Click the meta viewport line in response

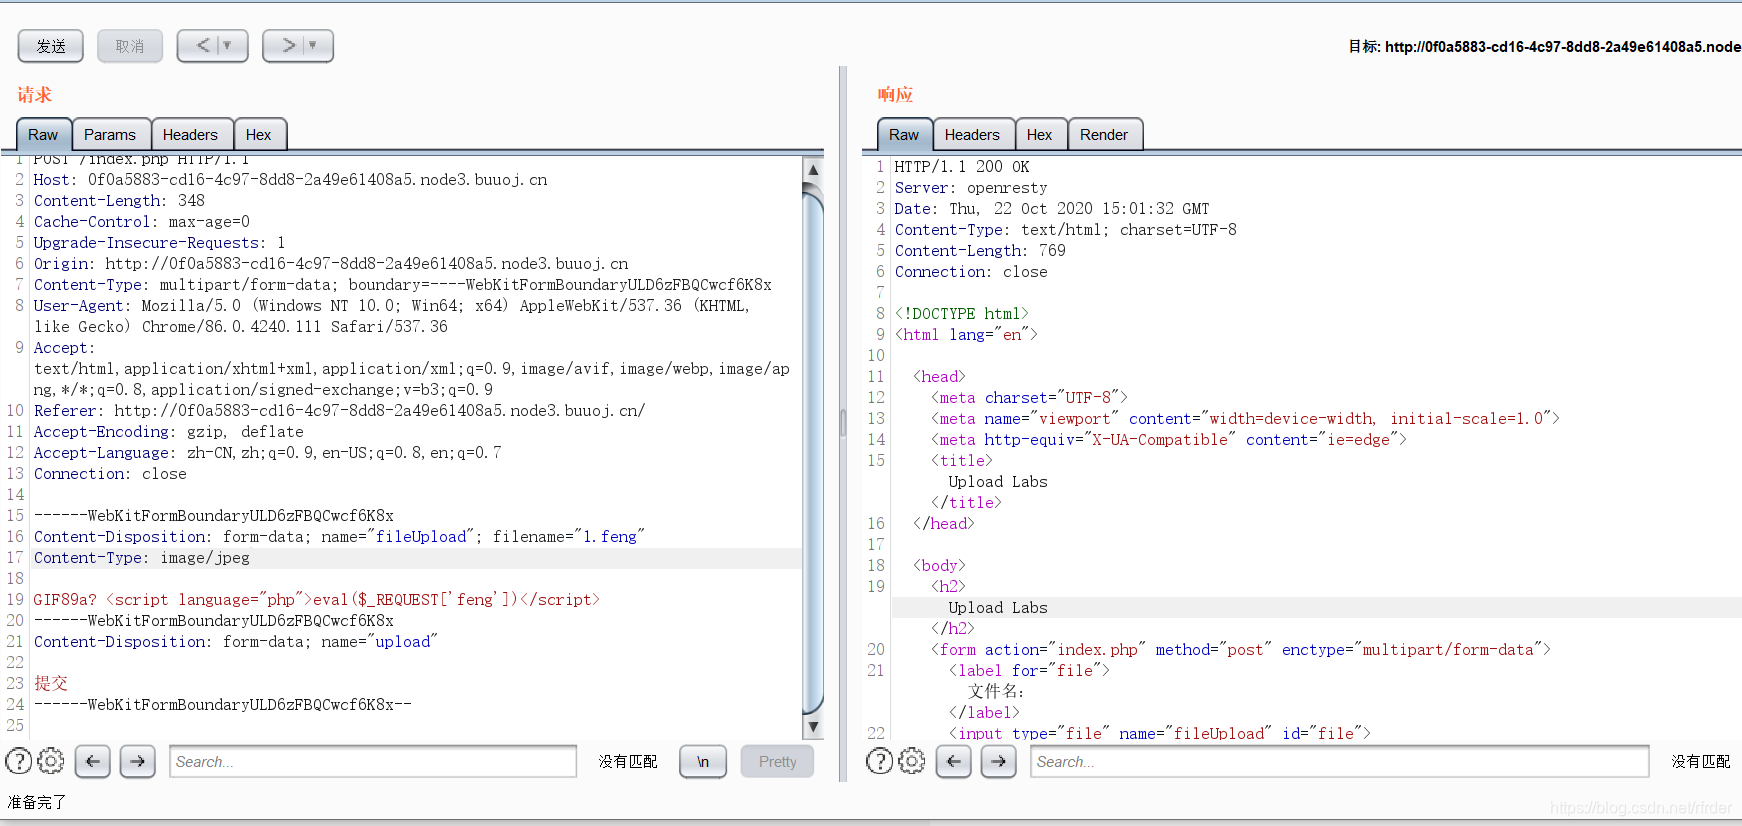[1245, 419]
